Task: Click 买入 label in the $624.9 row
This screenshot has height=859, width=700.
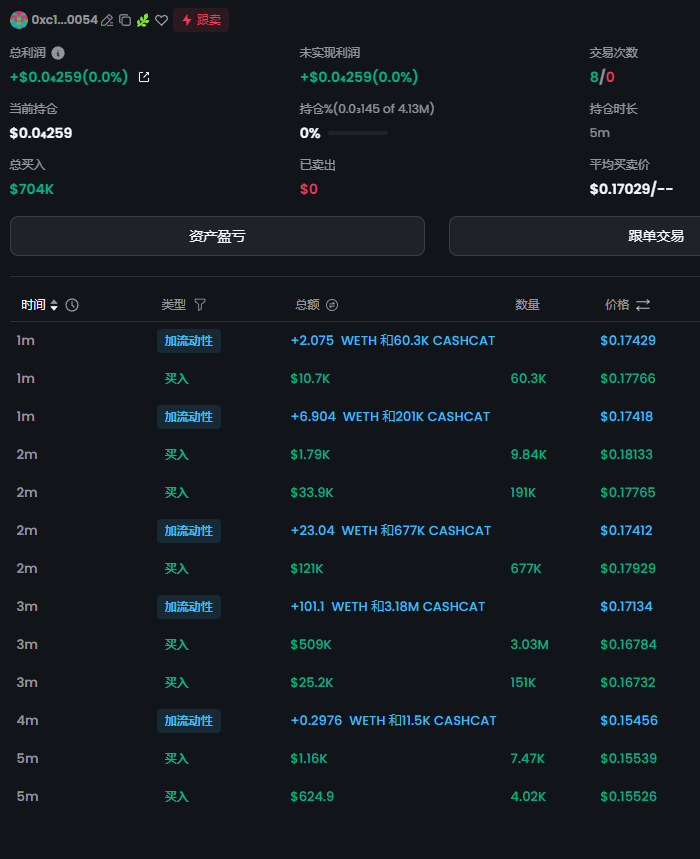Action: tap(176, 797)
